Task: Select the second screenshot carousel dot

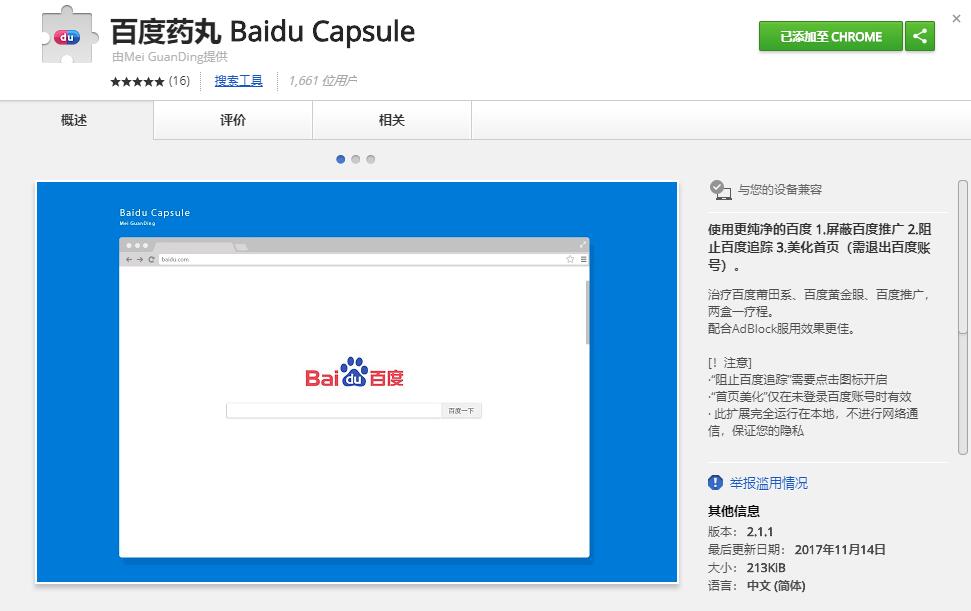Action: (x=355, y=159)
